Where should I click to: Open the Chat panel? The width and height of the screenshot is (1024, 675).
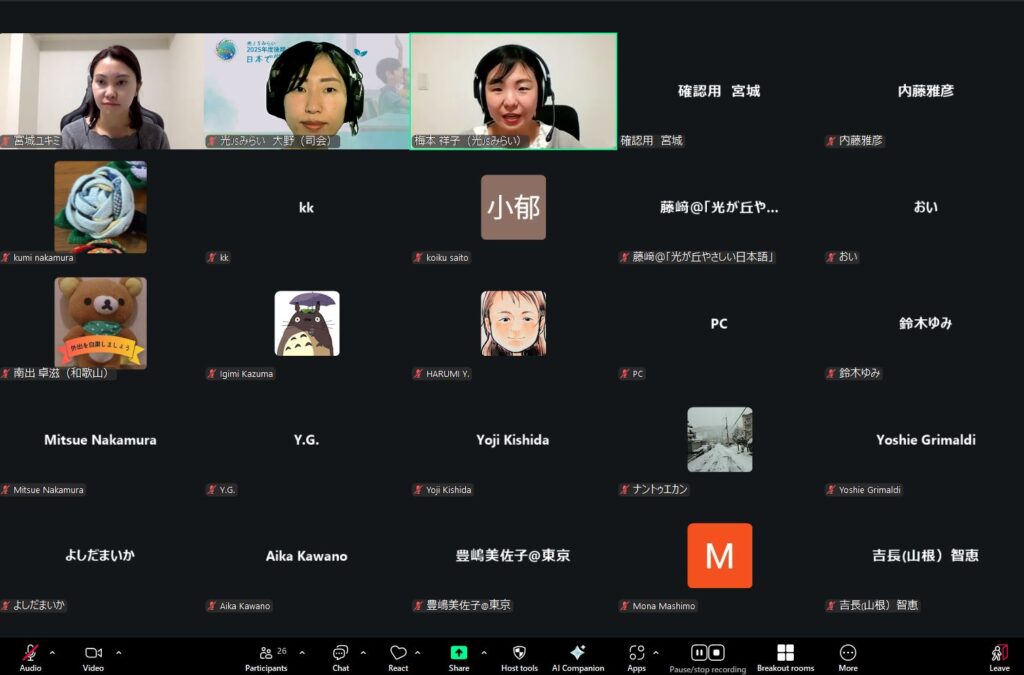click(x=340, y=653)
